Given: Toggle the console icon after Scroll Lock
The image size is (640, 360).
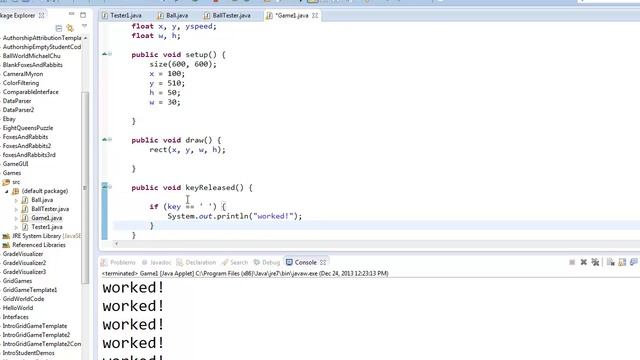Looking at the screenshot, I should click(x=633, y=262).
